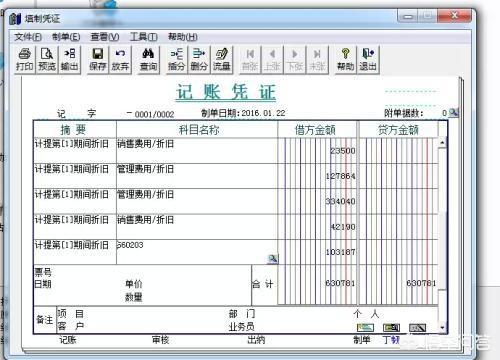Open 帮助 help toolbar icon

pos(345,60)
